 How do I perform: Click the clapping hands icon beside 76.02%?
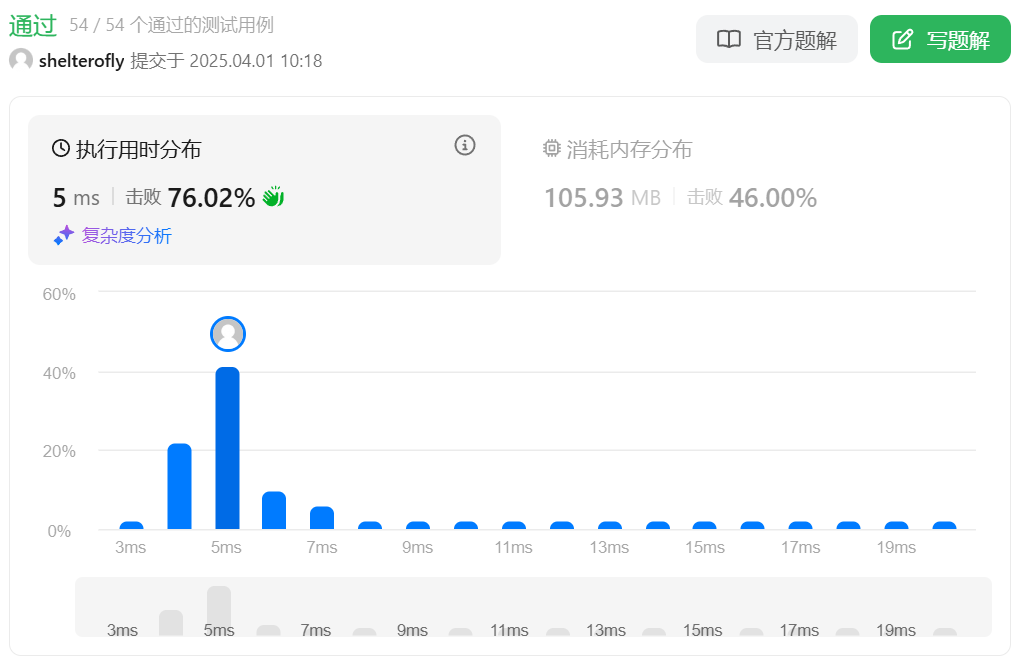click(273, 197)
